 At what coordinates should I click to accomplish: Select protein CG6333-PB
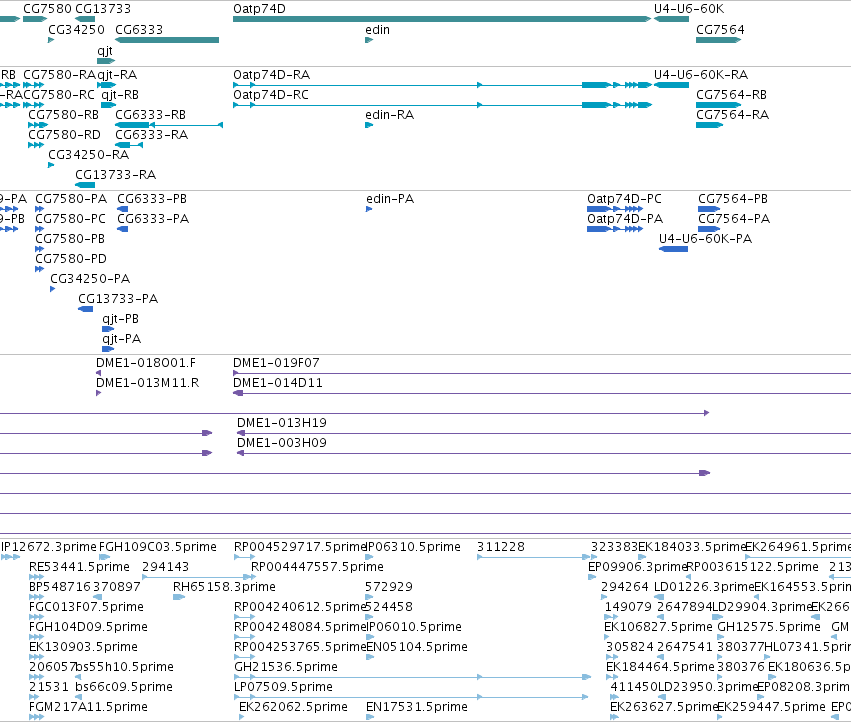[123, 209]
